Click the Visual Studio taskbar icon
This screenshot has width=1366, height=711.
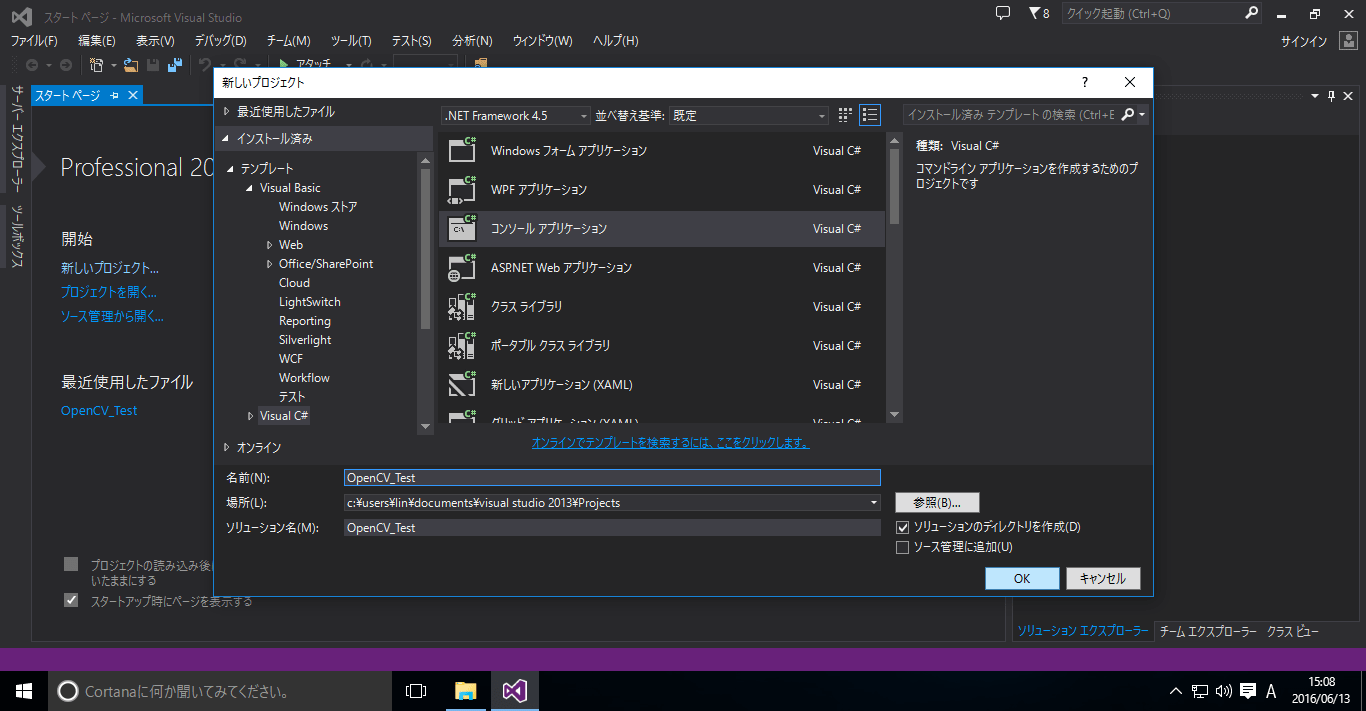click(514, 691)
